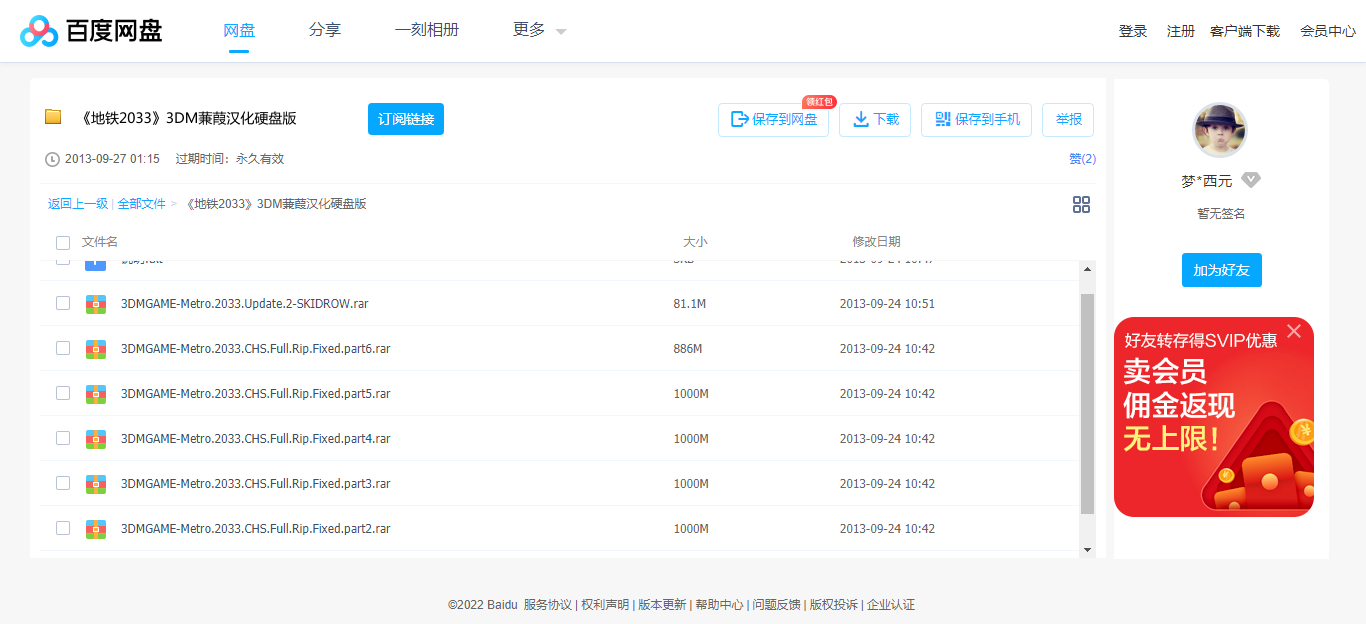The width and height of the screenshot is (1366, 624).
Task: Click the save-to-cloud icon on 保存到网盘 button
Action: click(x=740, y=119)
